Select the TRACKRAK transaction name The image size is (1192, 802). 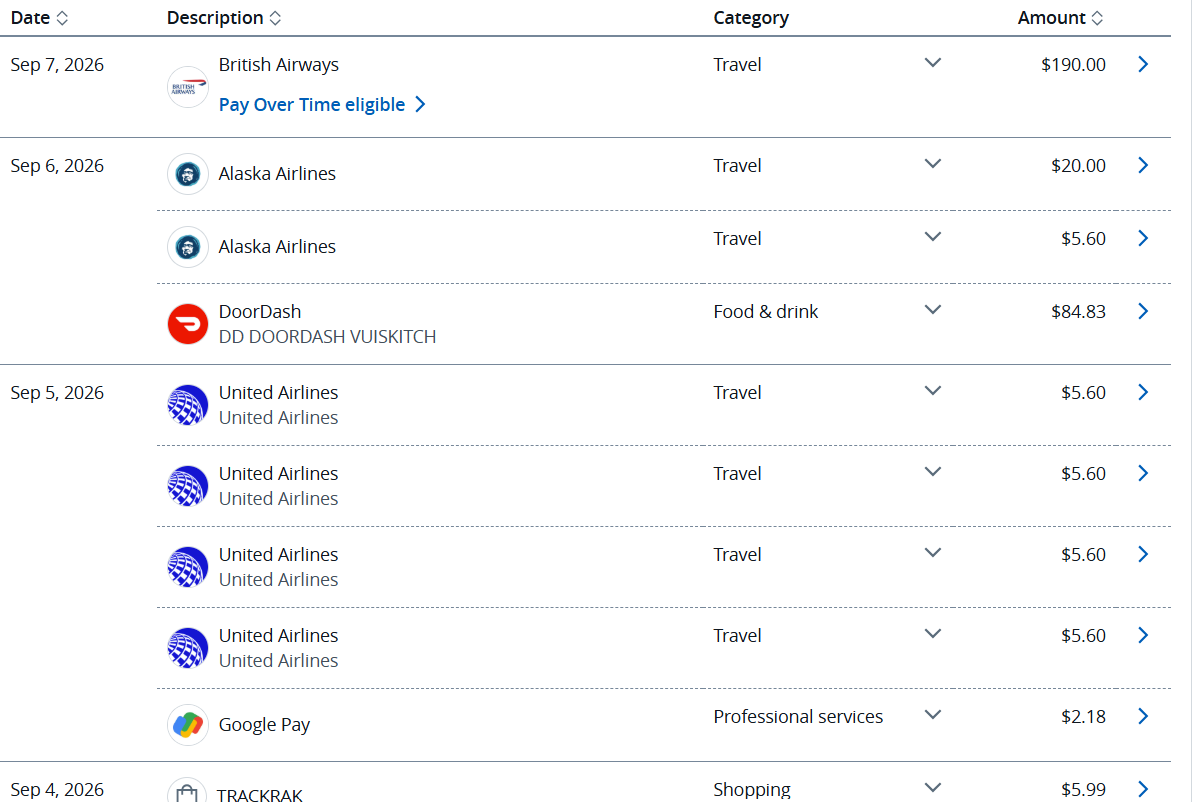pyautogui.click(x=260, y=794)
